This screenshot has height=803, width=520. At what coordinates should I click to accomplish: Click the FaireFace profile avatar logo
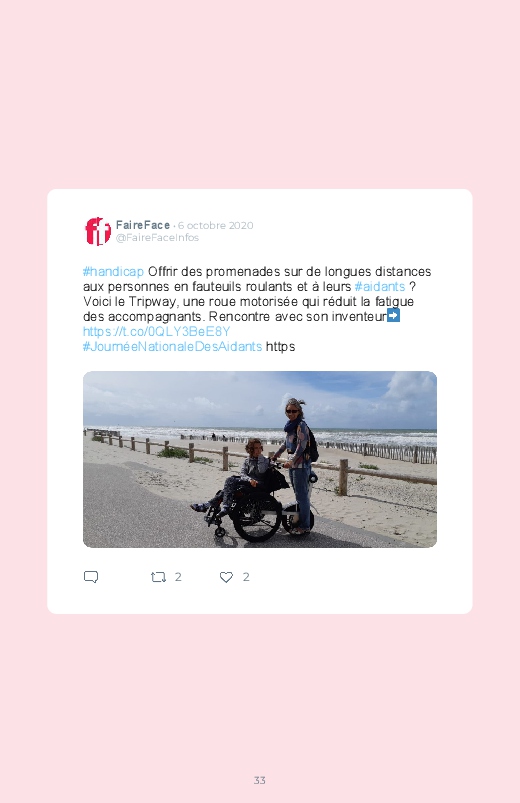[x=97, y=231]
